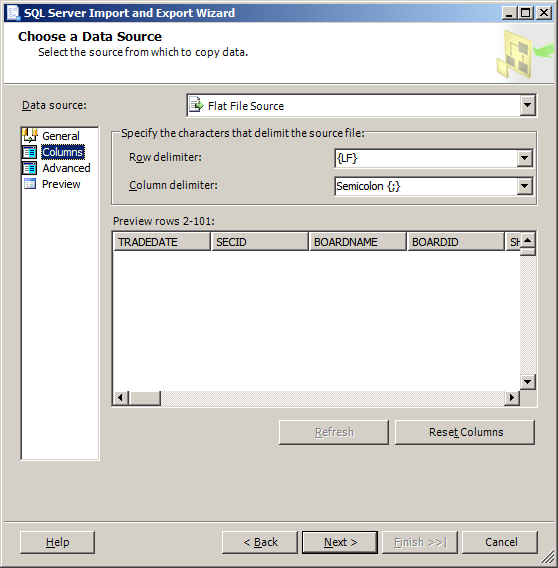The width and height of the screenshot is (558, 568).
Task: Go back with the Back button
Action: pos(260,542)
